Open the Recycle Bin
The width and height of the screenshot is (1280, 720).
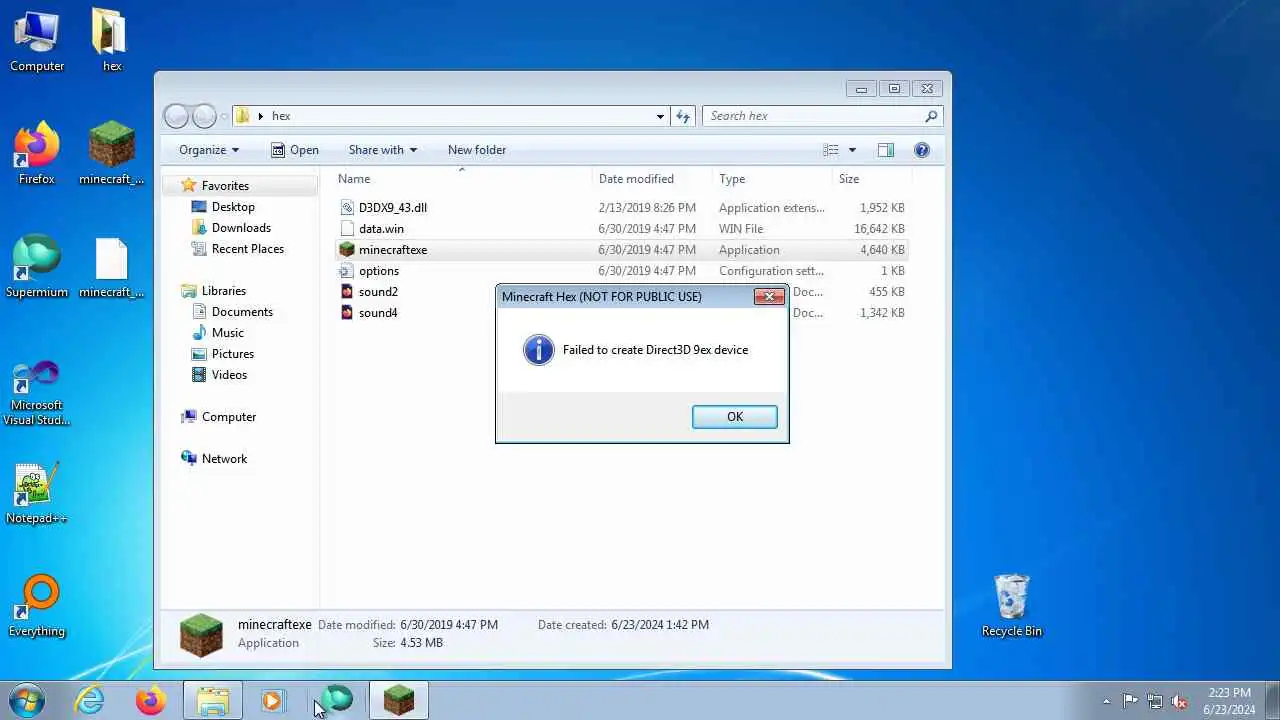[x=1012, y=606]
